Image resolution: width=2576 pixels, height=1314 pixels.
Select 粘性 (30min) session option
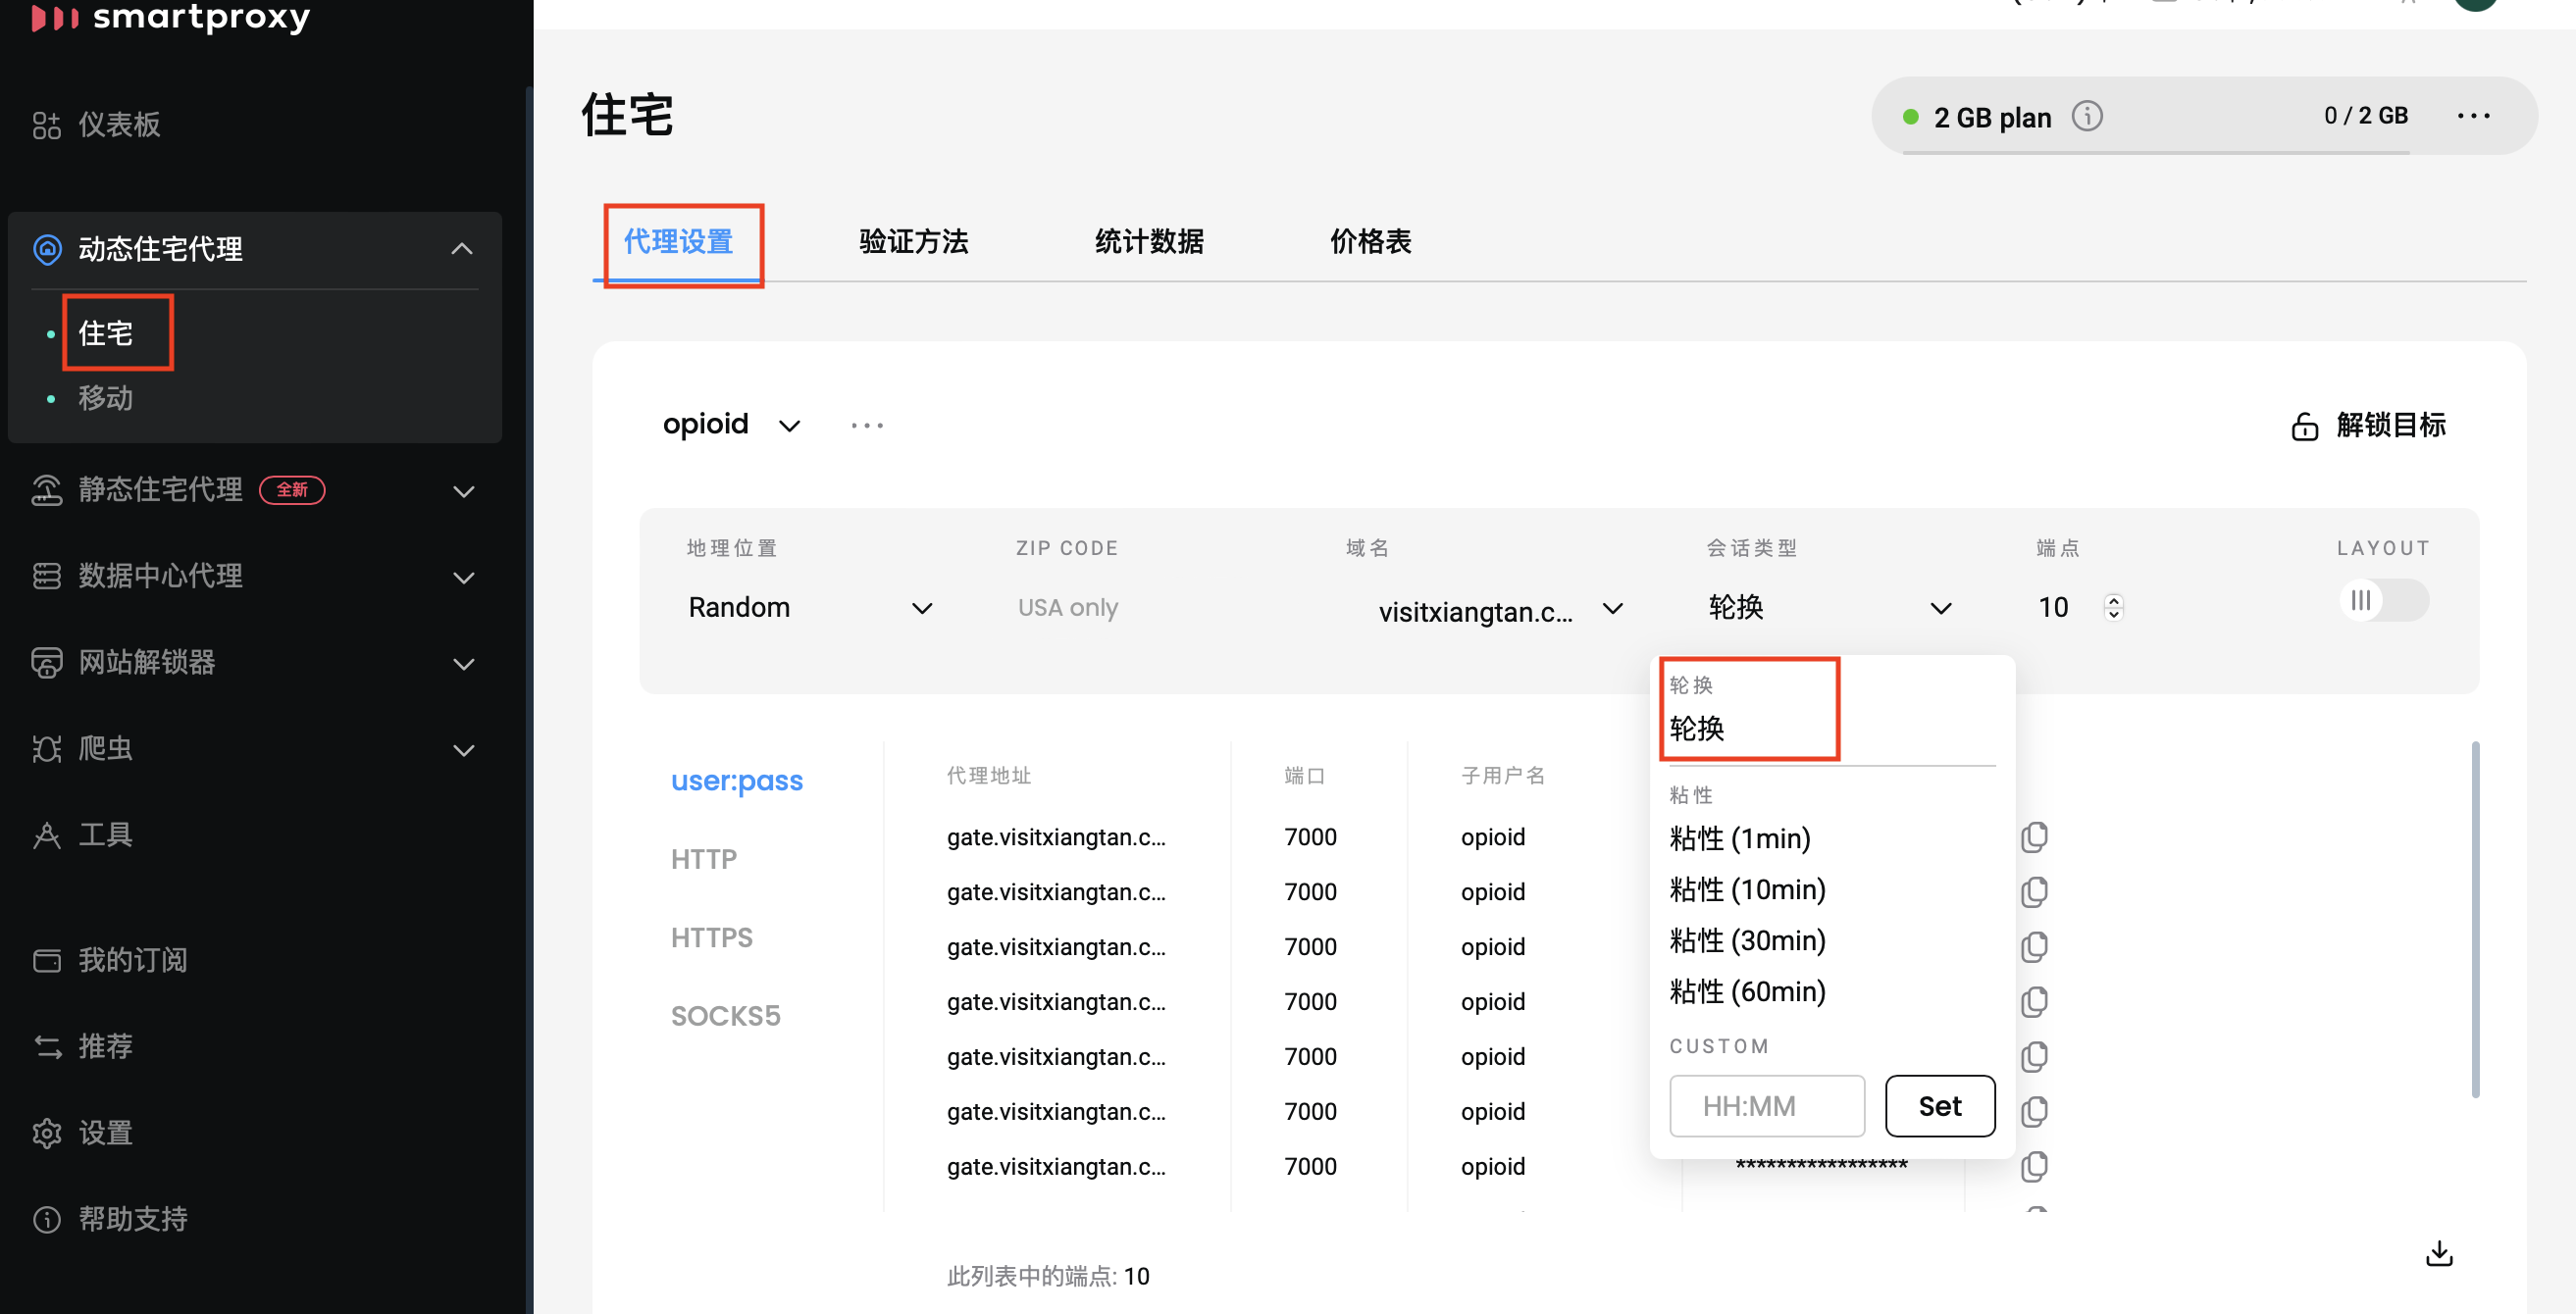1747,940
